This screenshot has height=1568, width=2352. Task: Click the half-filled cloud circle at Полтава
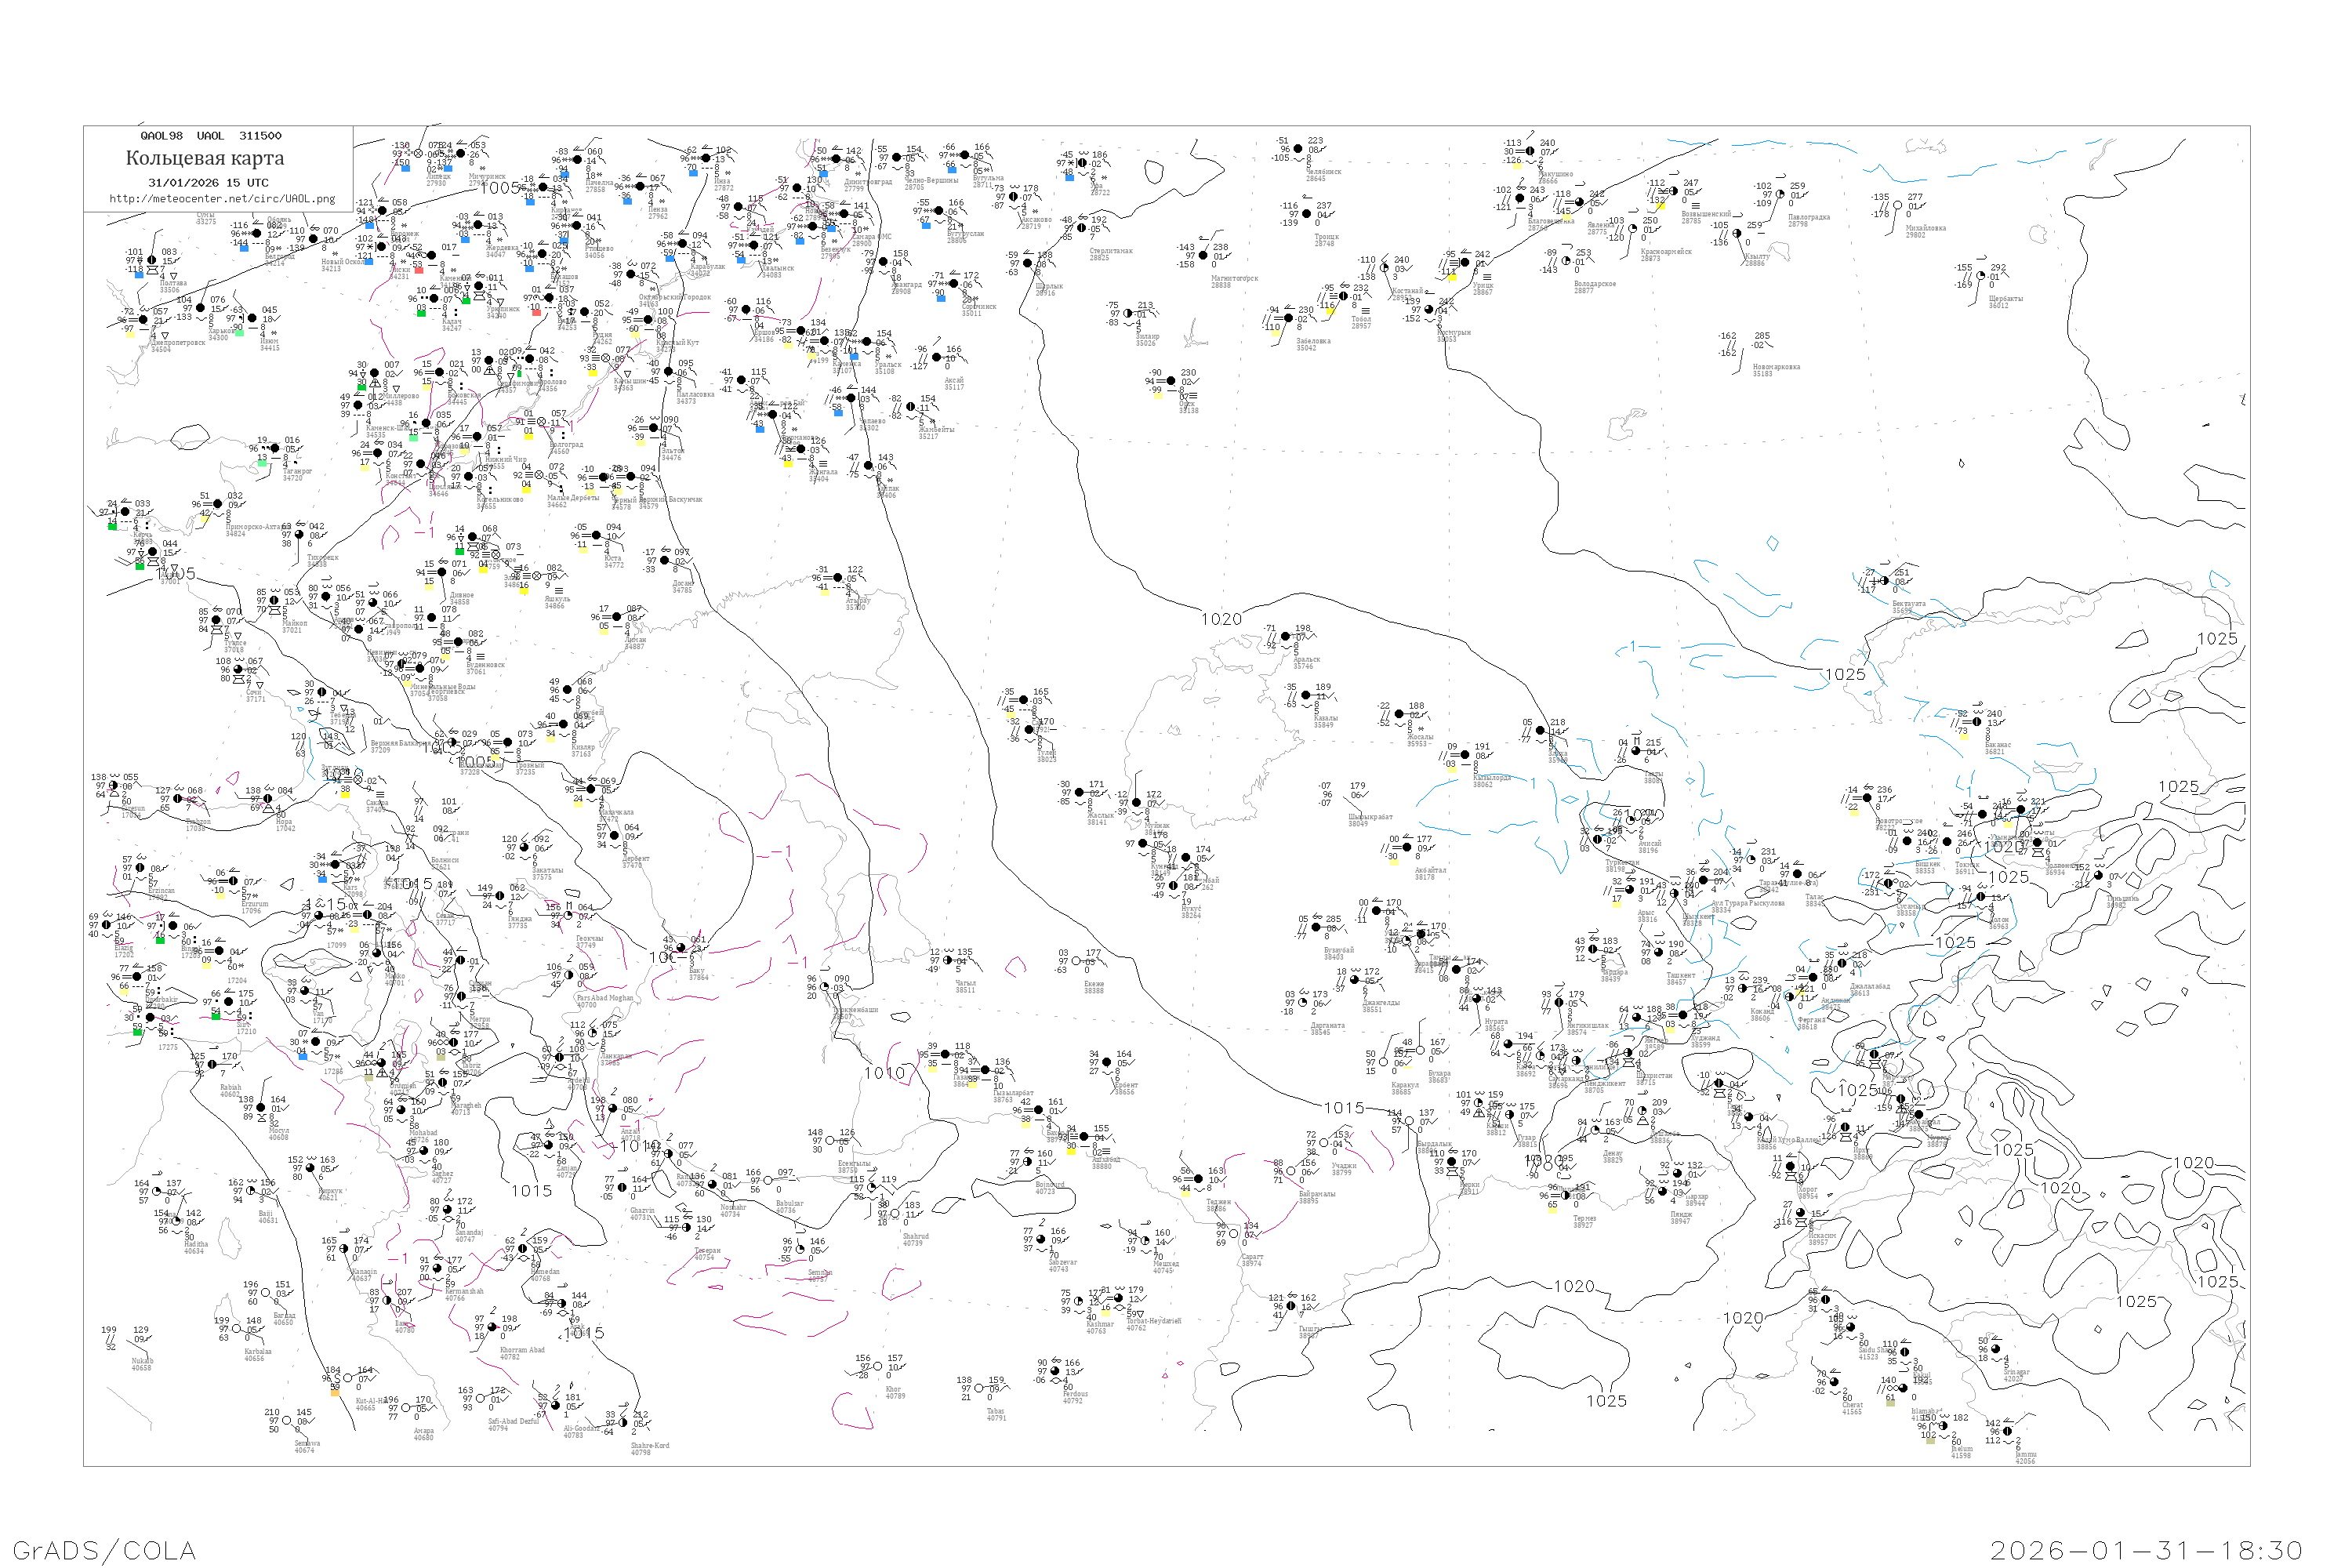tap(151, 260)
